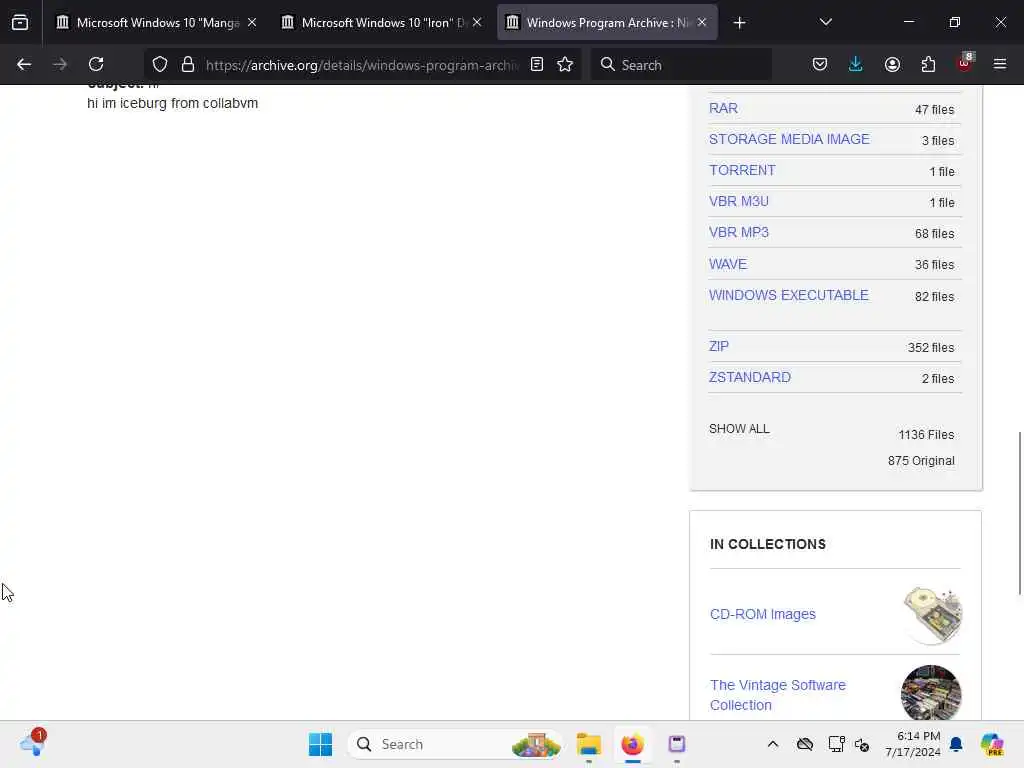Save page to Pocket
Viewport: 1024px width, 768px height.
coord(820,64)
